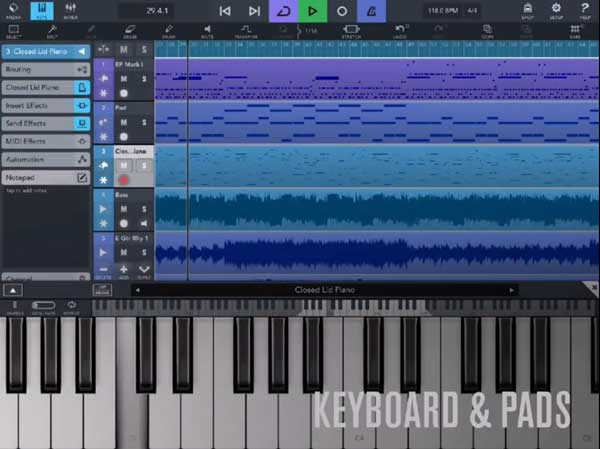Open the Help menu
The image size is (600, 449).
coord(583,11)
